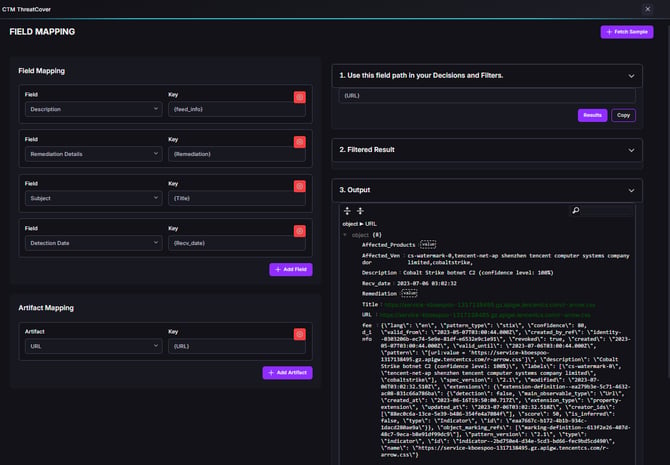The width and height of the screenshot is (670, 465).
Task: Open the Subject field dropdown
Action: coord(94,198)
